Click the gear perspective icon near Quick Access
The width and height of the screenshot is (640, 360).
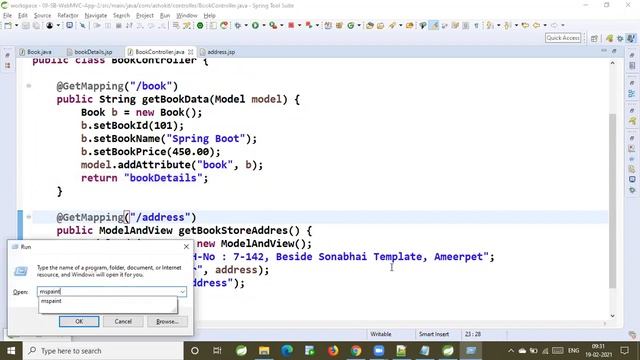tap(620, 38)
